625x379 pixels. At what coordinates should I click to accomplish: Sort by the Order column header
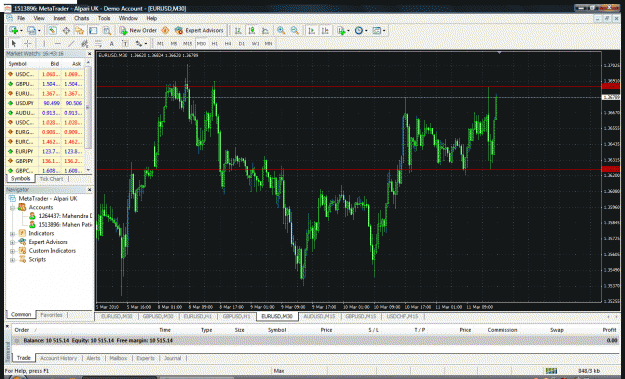[22, 330]
